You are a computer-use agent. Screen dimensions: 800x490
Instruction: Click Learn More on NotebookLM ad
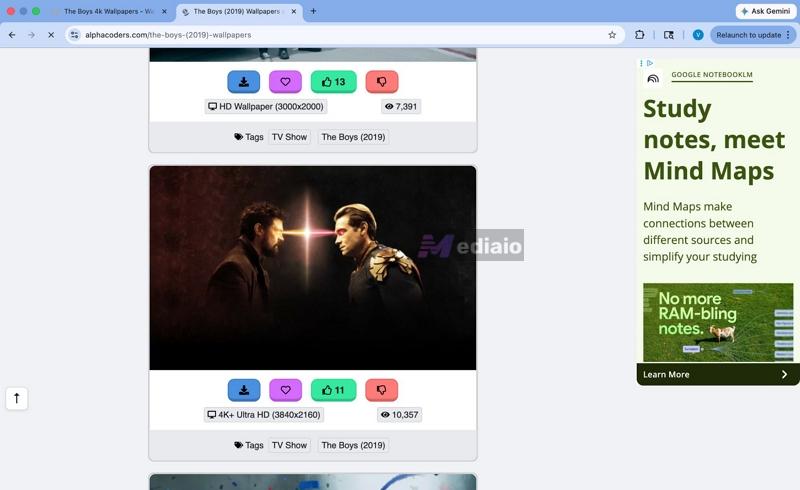tap(717, 374)
